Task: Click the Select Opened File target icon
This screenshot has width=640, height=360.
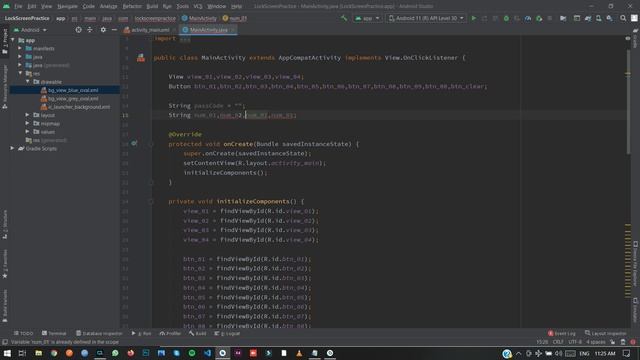Action: click(x=78, y=30)
